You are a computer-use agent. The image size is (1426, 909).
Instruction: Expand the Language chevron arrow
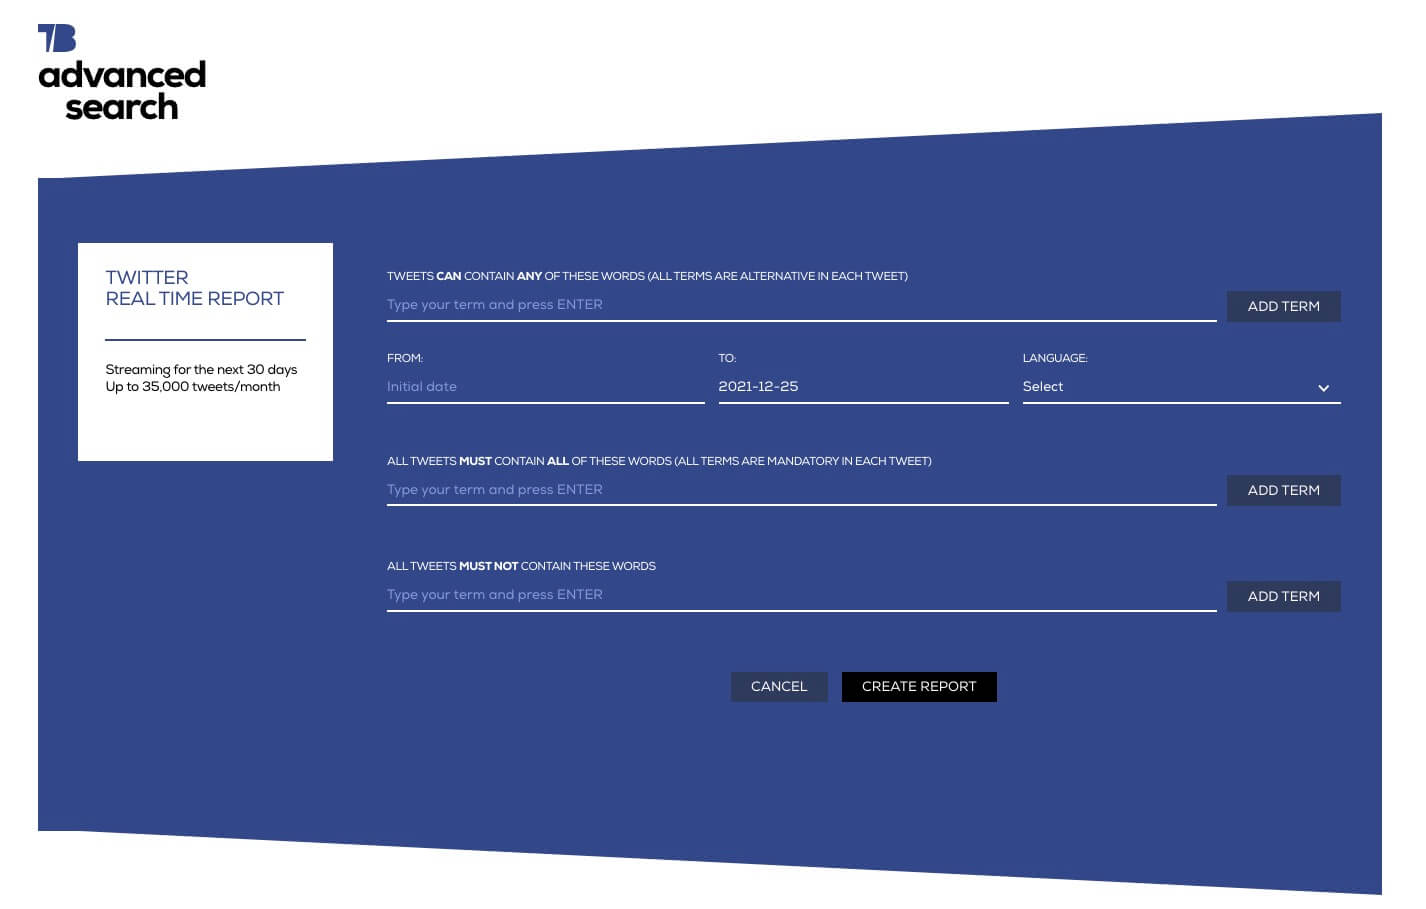1323,388
